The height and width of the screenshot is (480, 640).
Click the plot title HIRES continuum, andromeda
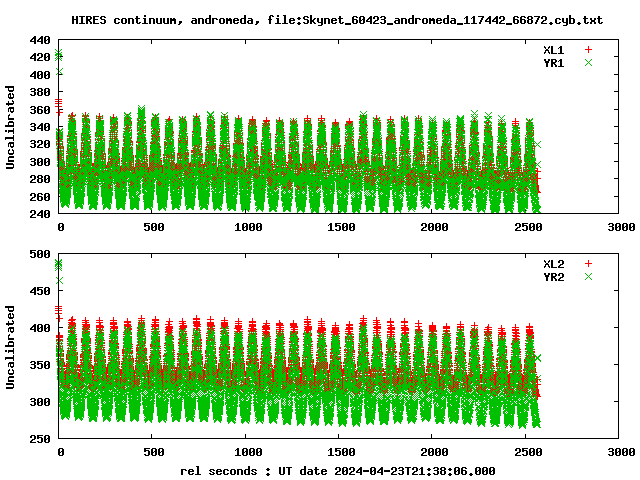click(x=337, y=20)
